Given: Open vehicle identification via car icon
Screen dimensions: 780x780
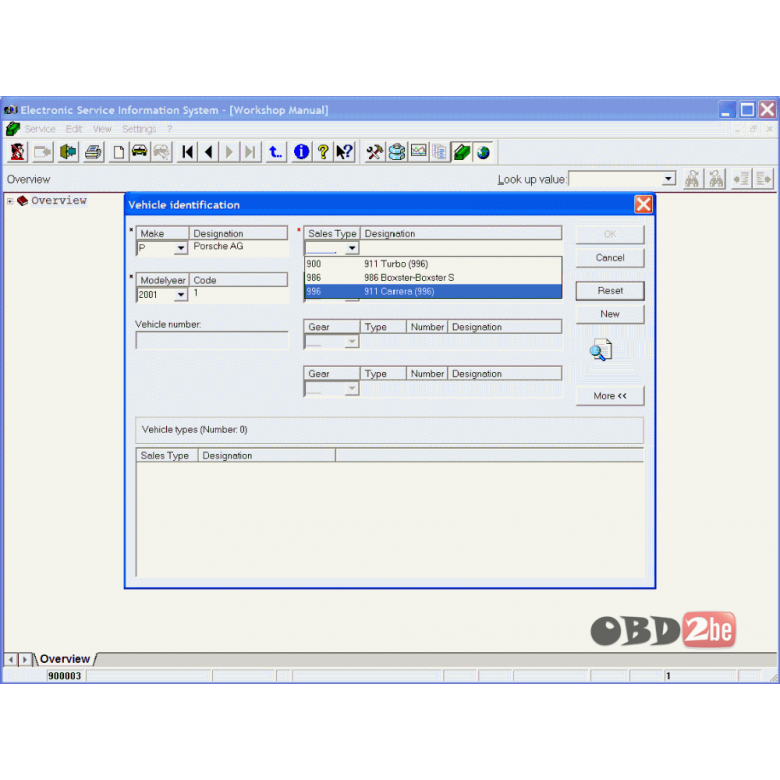Looking at the screenshot, I should point(140,152).
